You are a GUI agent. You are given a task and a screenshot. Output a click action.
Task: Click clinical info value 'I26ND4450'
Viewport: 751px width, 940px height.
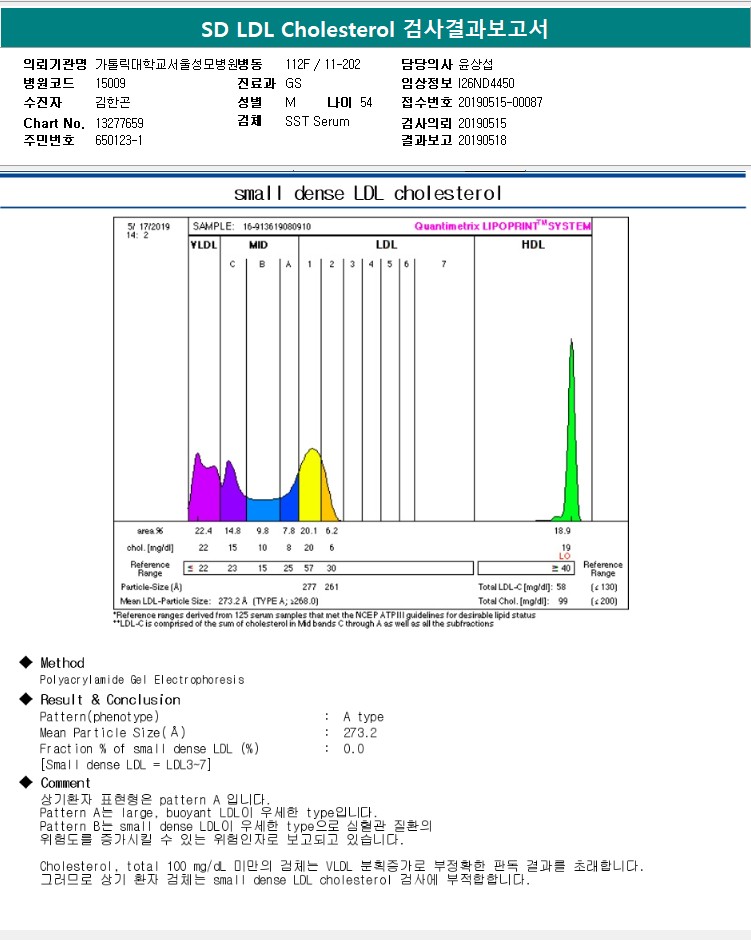pos(486,83)
